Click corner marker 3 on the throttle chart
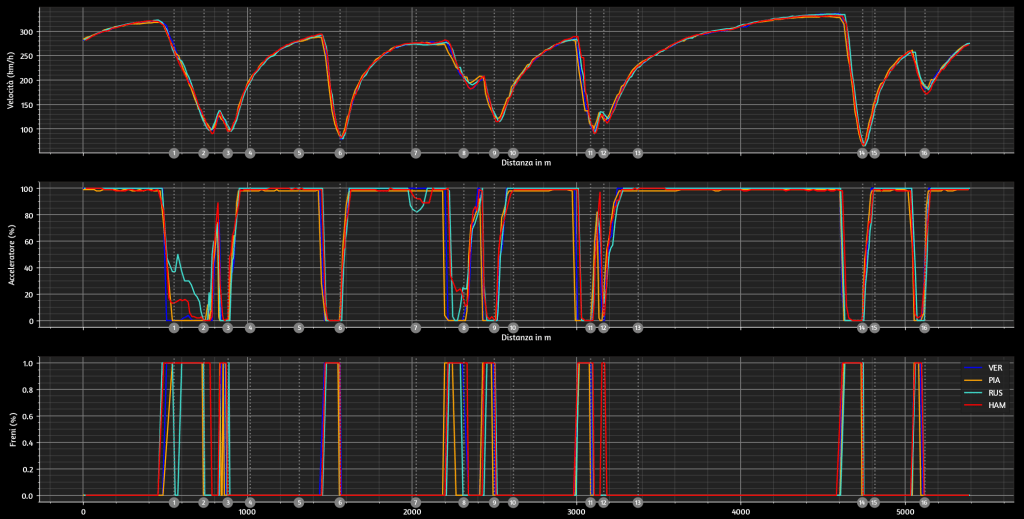The height and width of the screenshot is (519, 1024). pos(227,328)
